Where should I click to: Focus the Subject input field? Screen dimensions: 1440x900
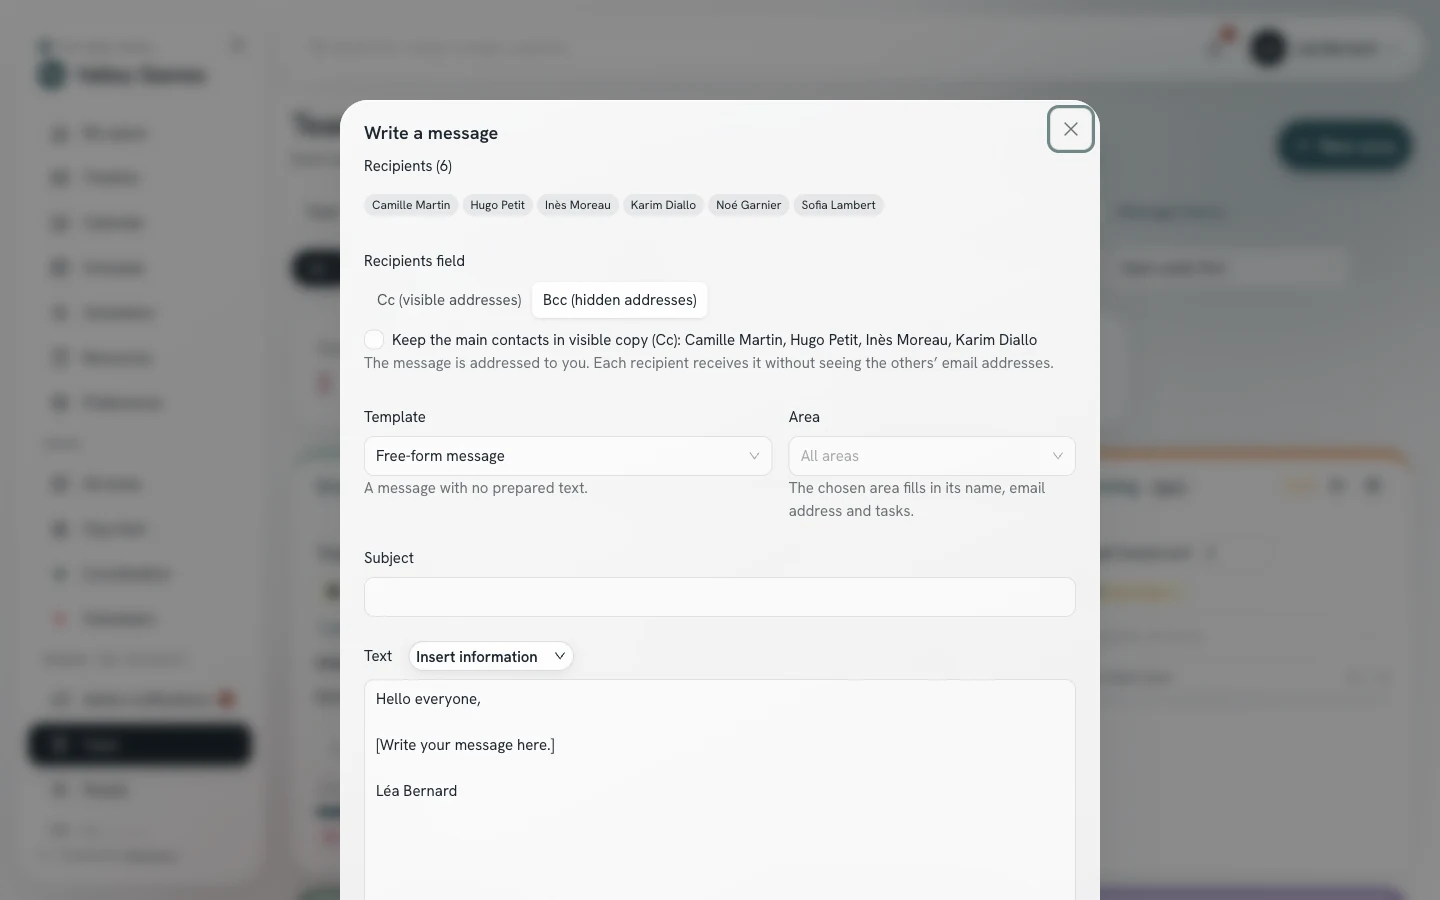(720, 597)
